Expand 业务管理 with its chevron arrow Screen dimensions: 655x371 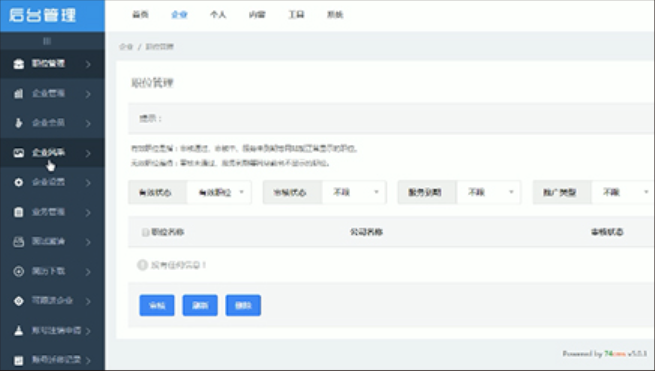88,213
